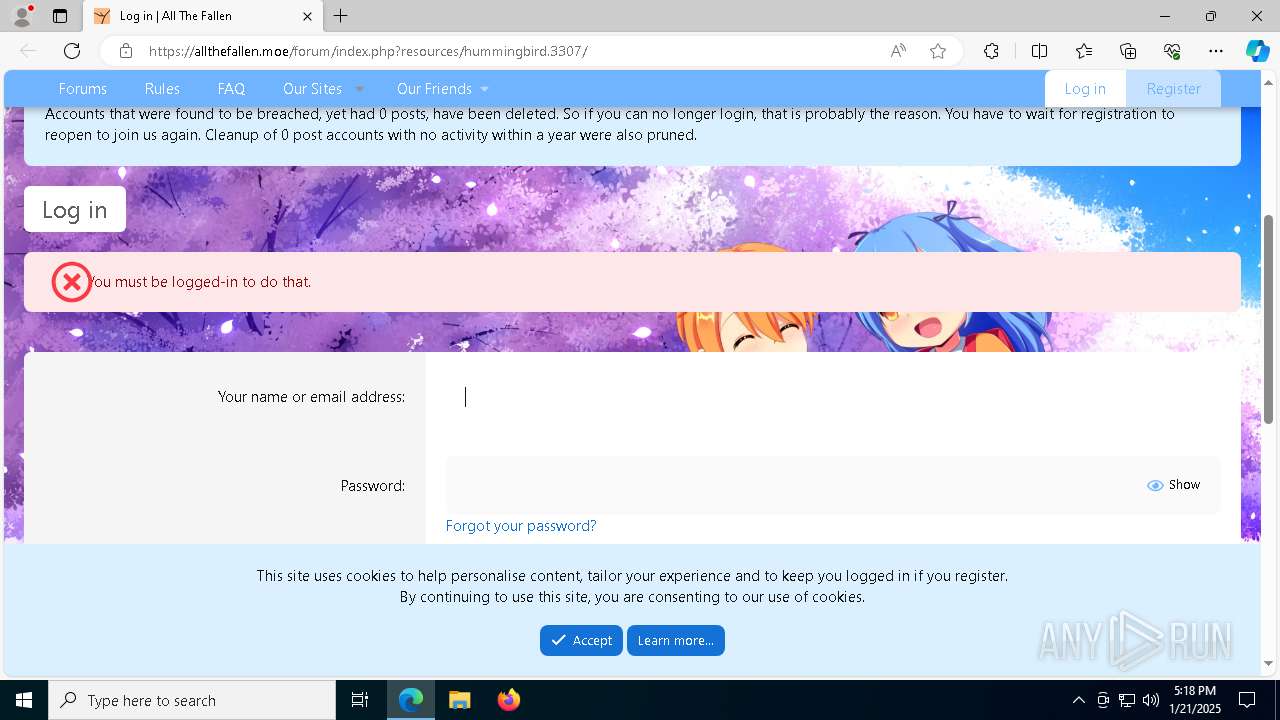Open the network tray icon

tap(1127, 700)
